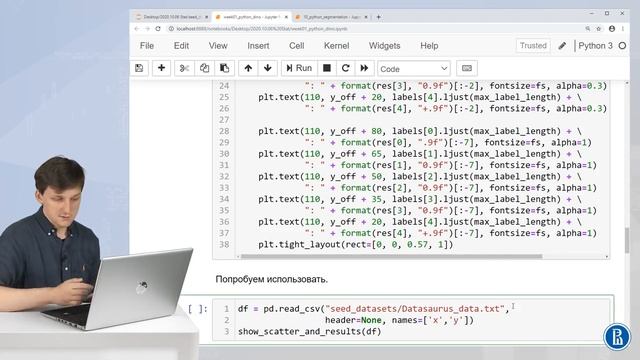640x360 pixels.
Task: Insert a new cell with plus icon
Action: click(161, 68)
